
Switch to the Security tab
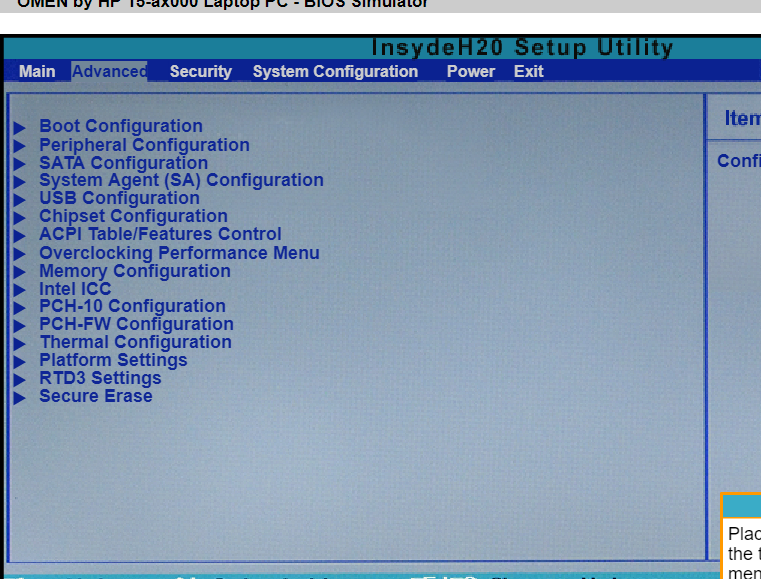tap(200, 71)
